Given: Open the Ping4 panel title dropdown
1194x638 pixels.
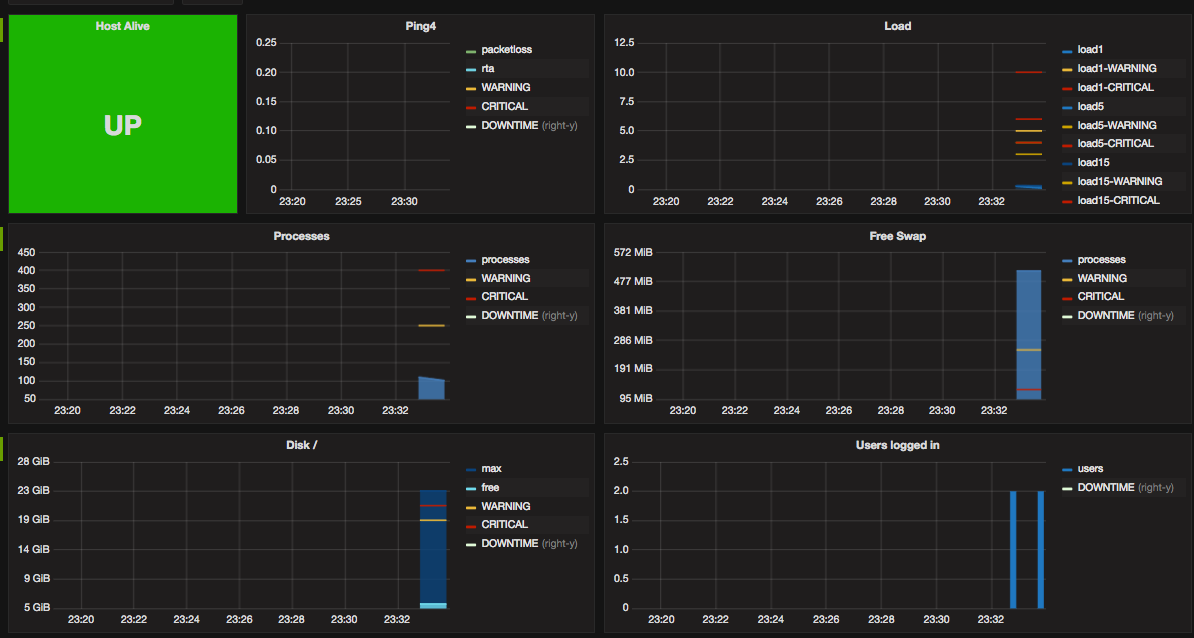Looking at the screenshot, I should 420,26.
